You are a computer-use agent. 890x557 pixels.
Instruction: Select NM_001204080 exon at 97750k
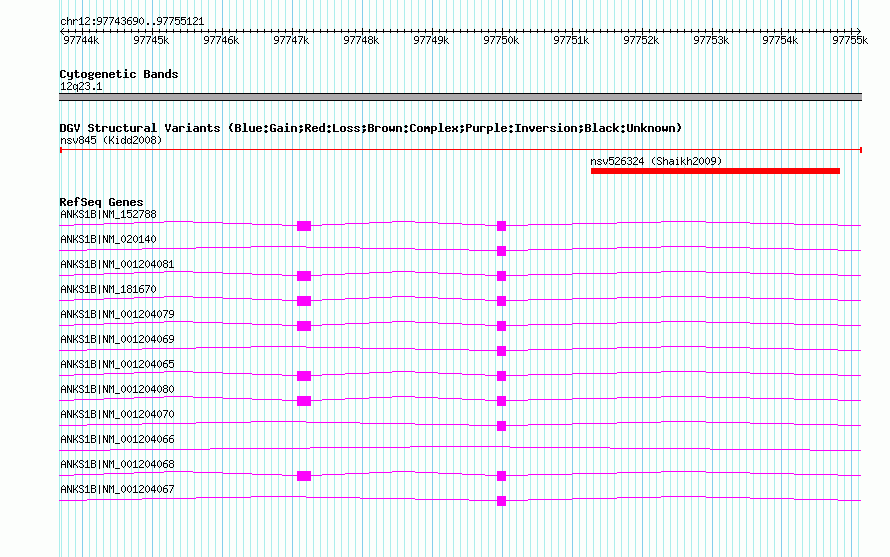click(x=501, y=401)
